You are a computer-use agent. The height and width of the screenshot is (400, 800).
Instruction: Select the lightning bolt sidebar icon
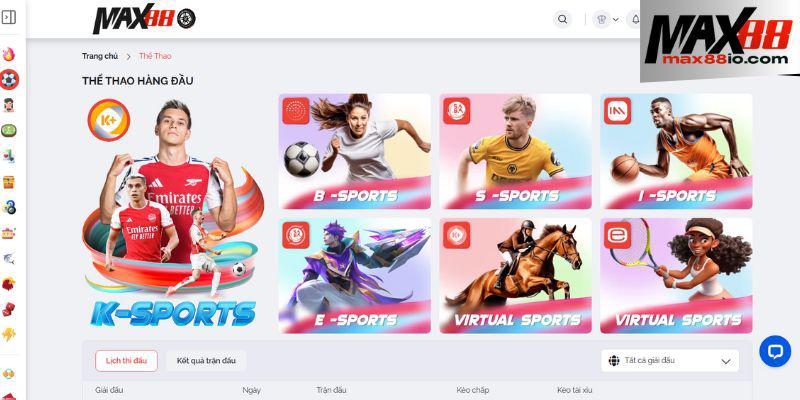click(x=9, y=335)
